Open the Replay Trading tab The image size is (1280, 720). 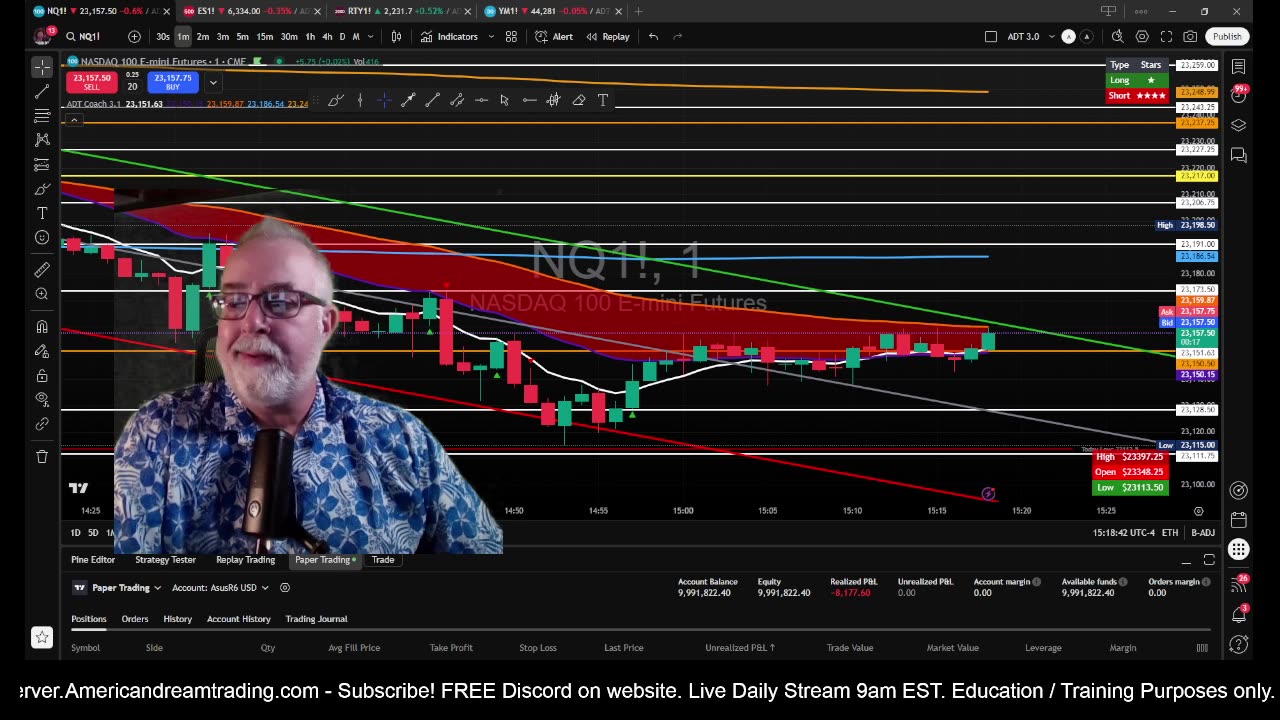[245, 560]
